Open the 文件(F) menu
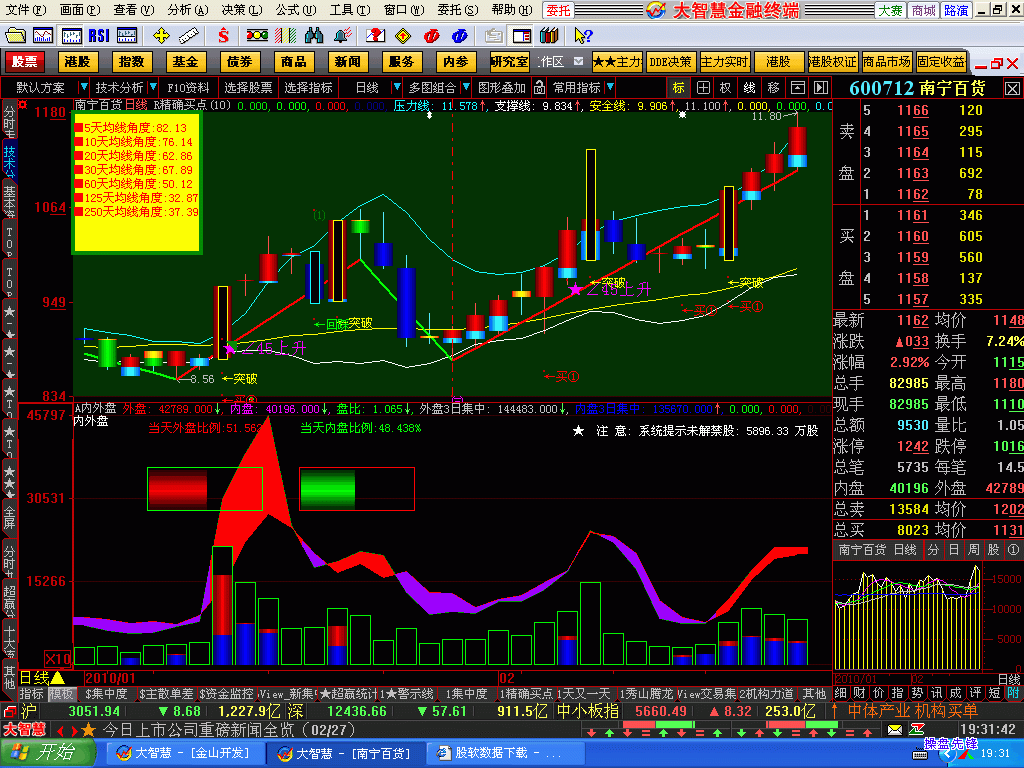1024x768 pixels. pyautogui.click(x=26, y=9)
